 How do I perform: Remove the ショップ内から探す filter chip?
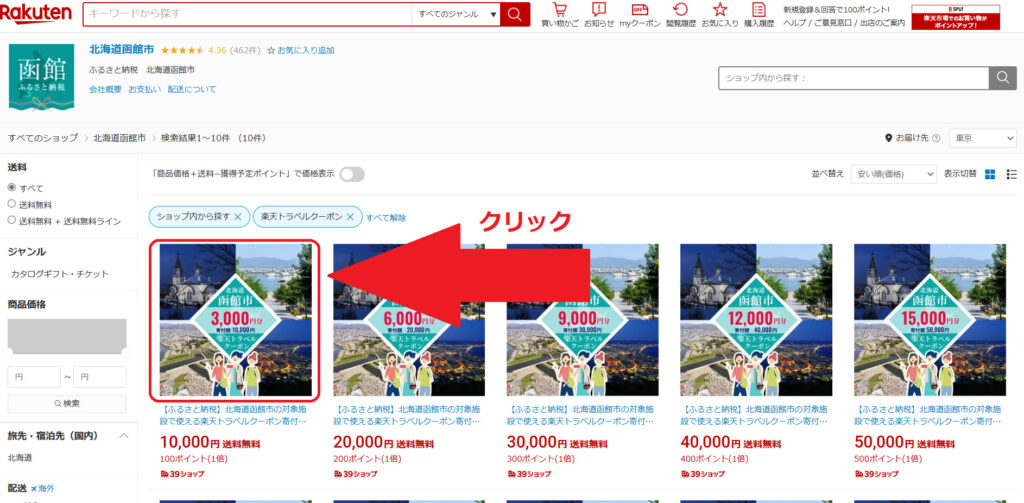click(x=238, y=217)
